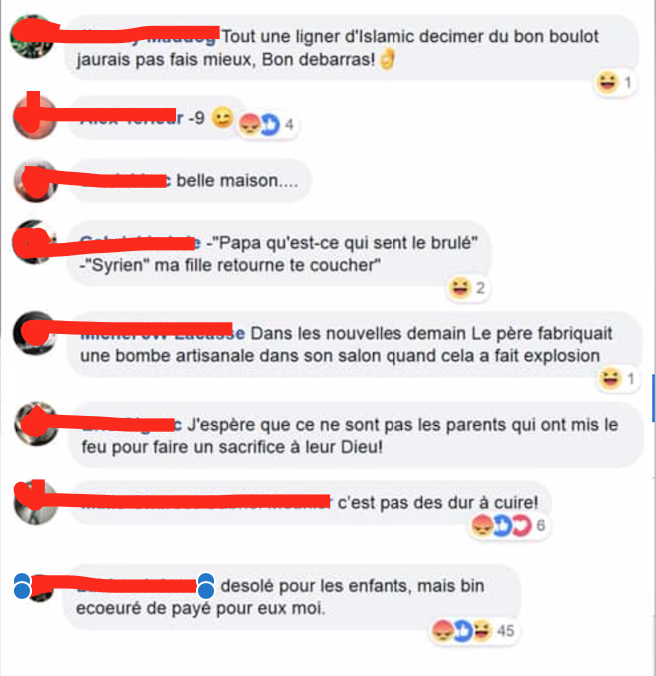Click the laughing reaction with count 45
Viewport: 656px width, 676px height.
click(x=482, y=631)
